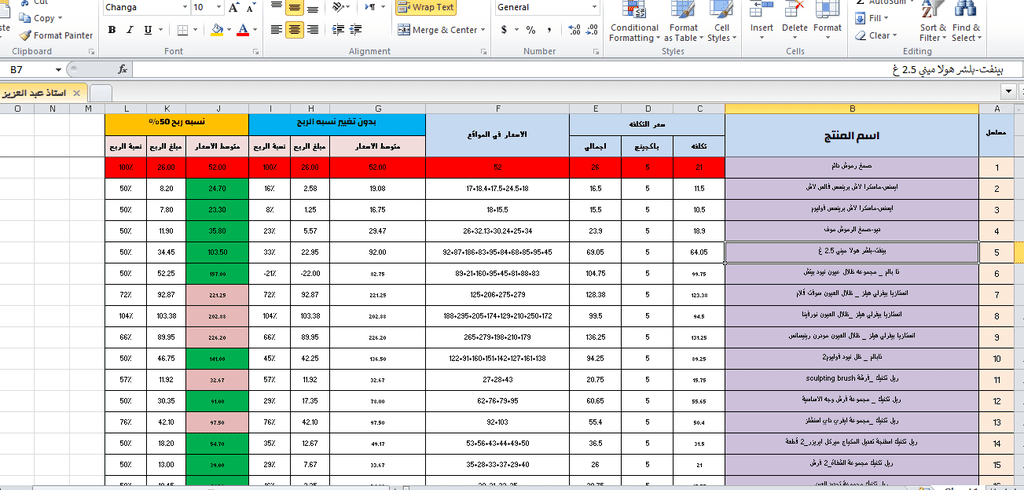
Task: Open the font size 10 dropdown
Action: click(x=219, y=7)
